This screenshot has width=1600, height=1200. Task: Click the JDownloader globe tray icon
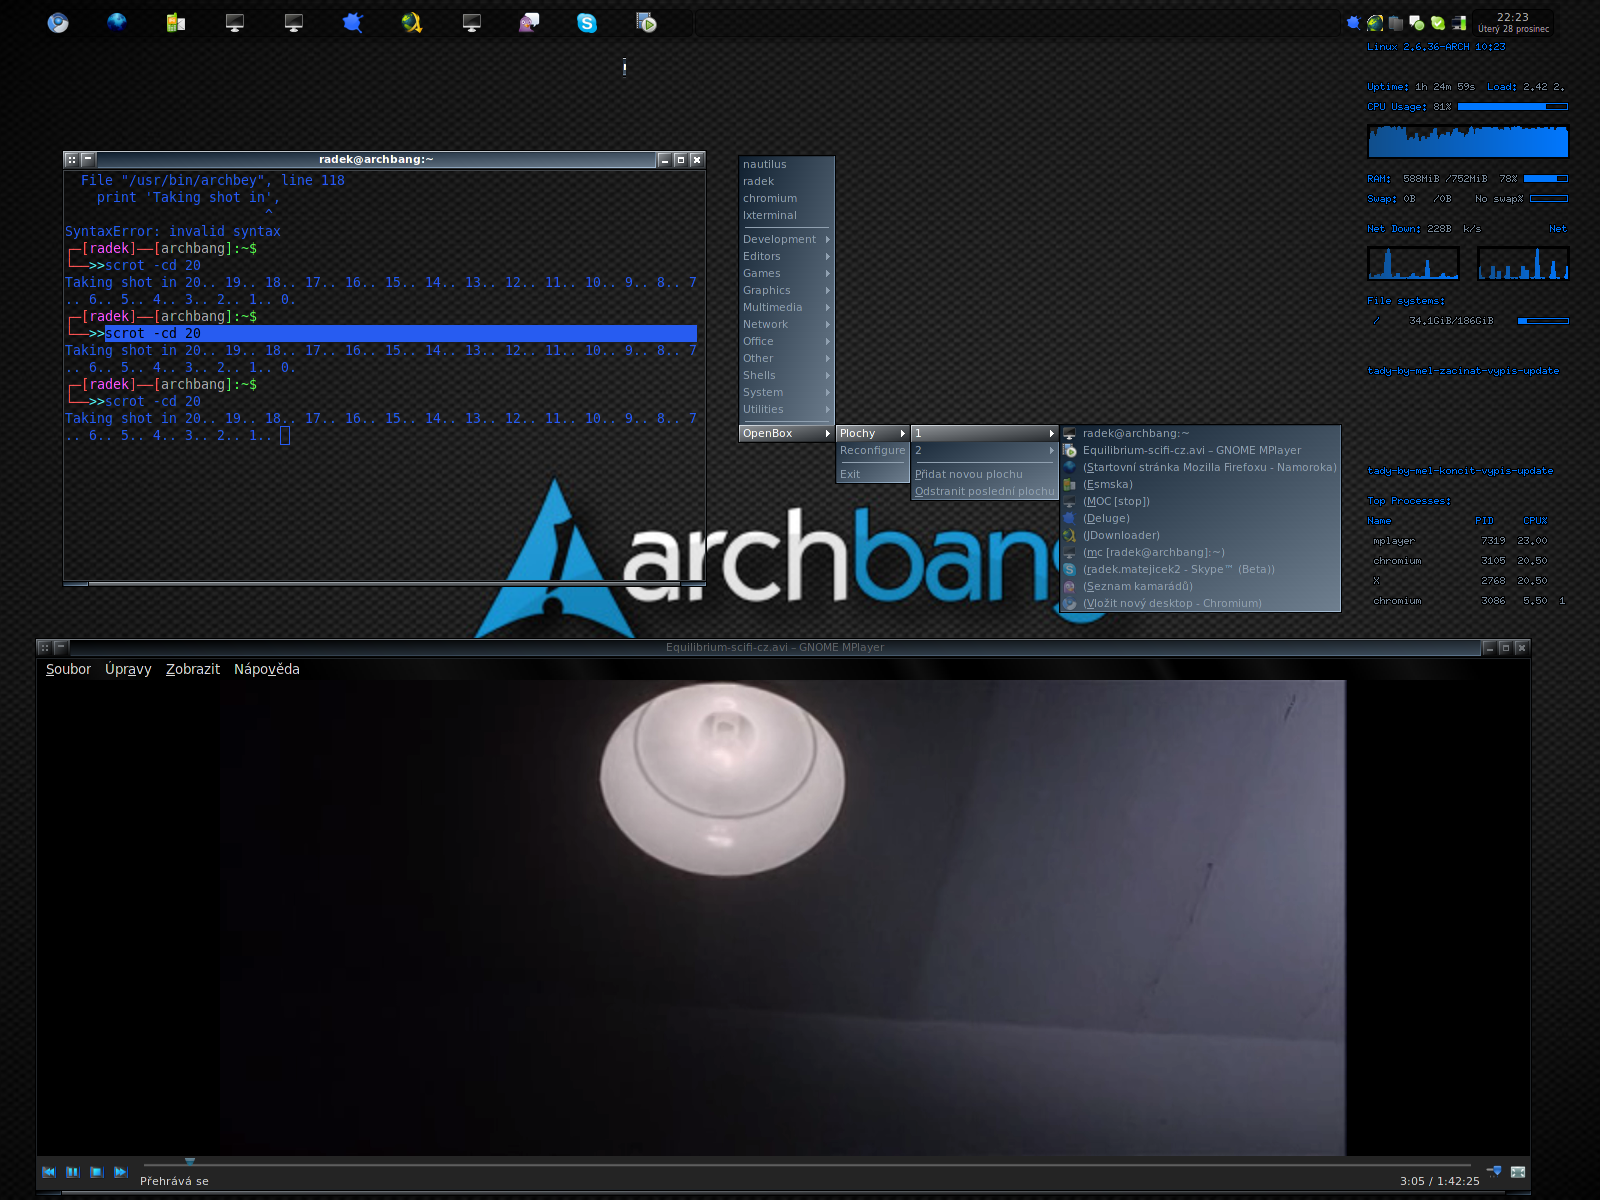[x=1375, y=23]
